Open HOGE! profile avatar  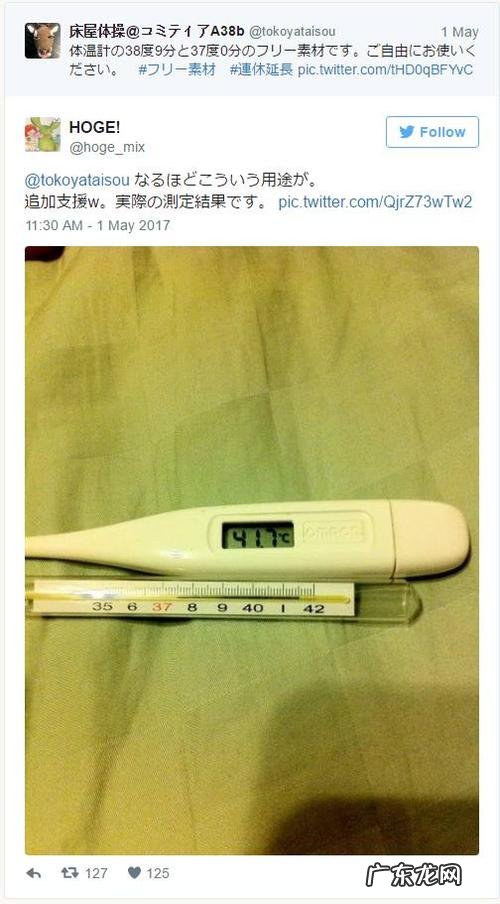tap(43, 134)
